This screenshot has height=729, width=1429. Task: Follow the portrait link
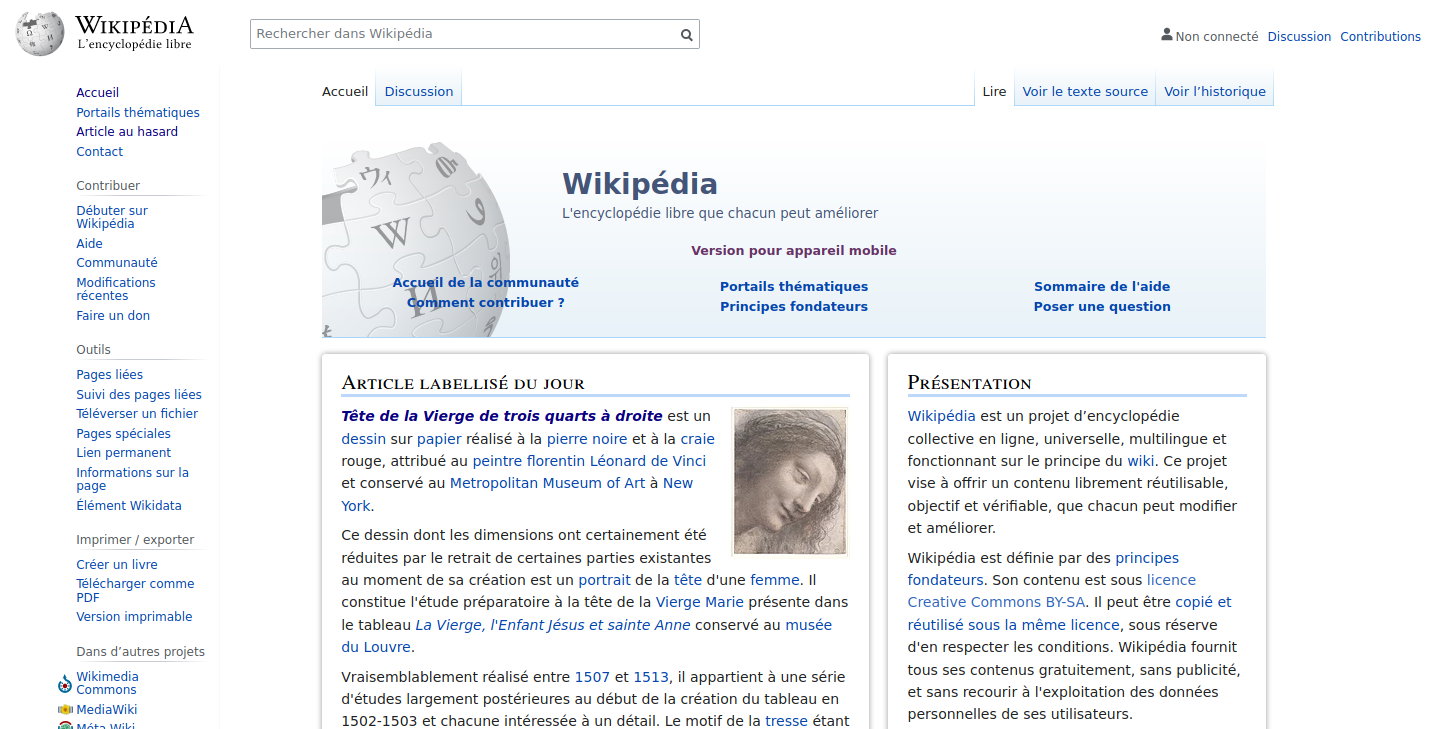pos(604,580)
